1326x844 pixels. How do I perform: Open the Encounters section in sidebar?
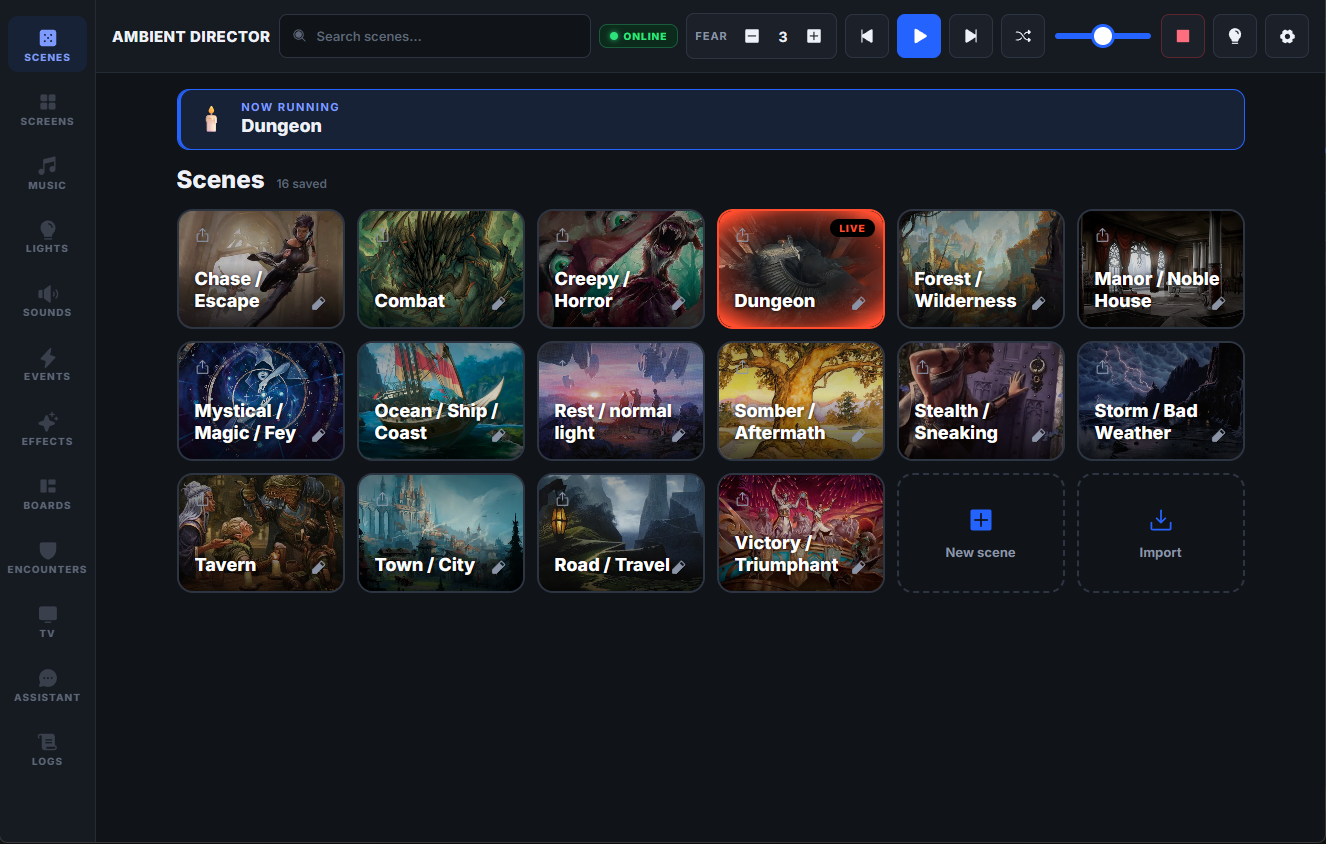(47, 557)
